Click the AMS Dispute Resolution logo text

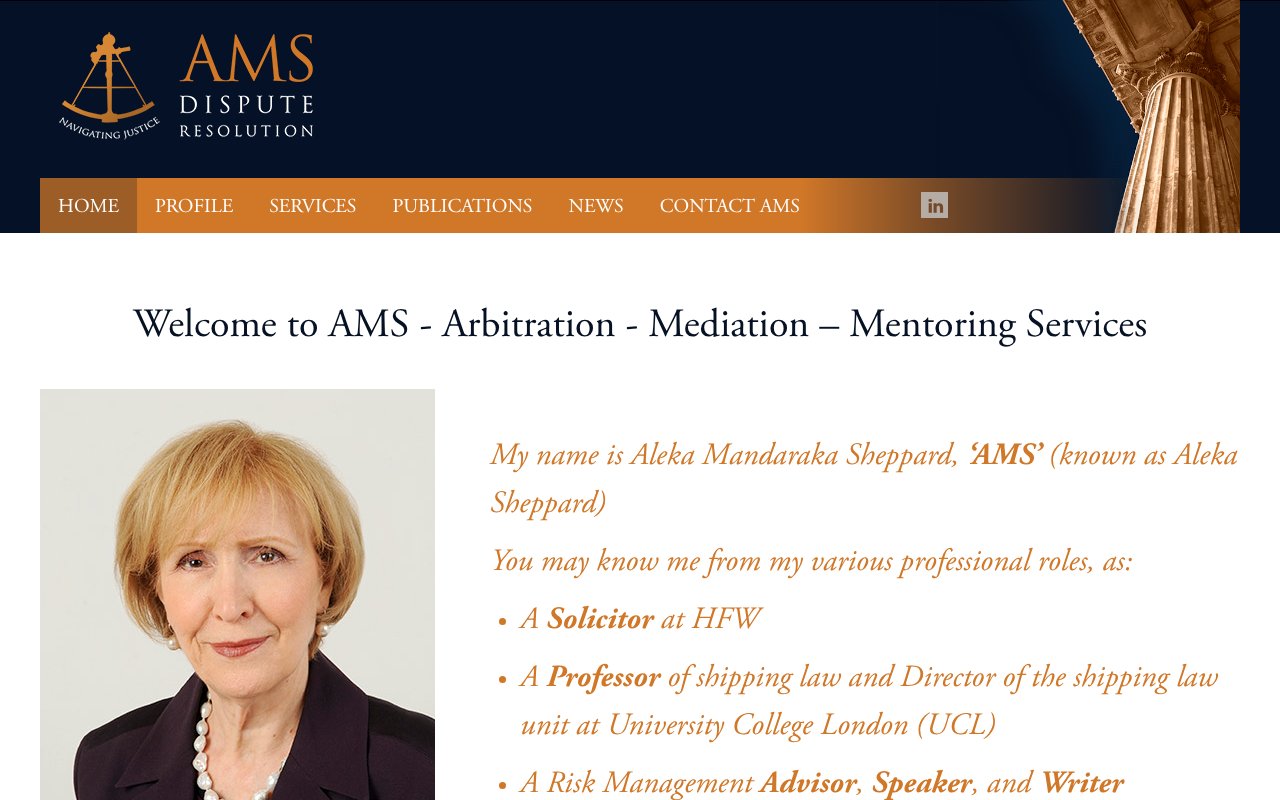click(246, 86)
